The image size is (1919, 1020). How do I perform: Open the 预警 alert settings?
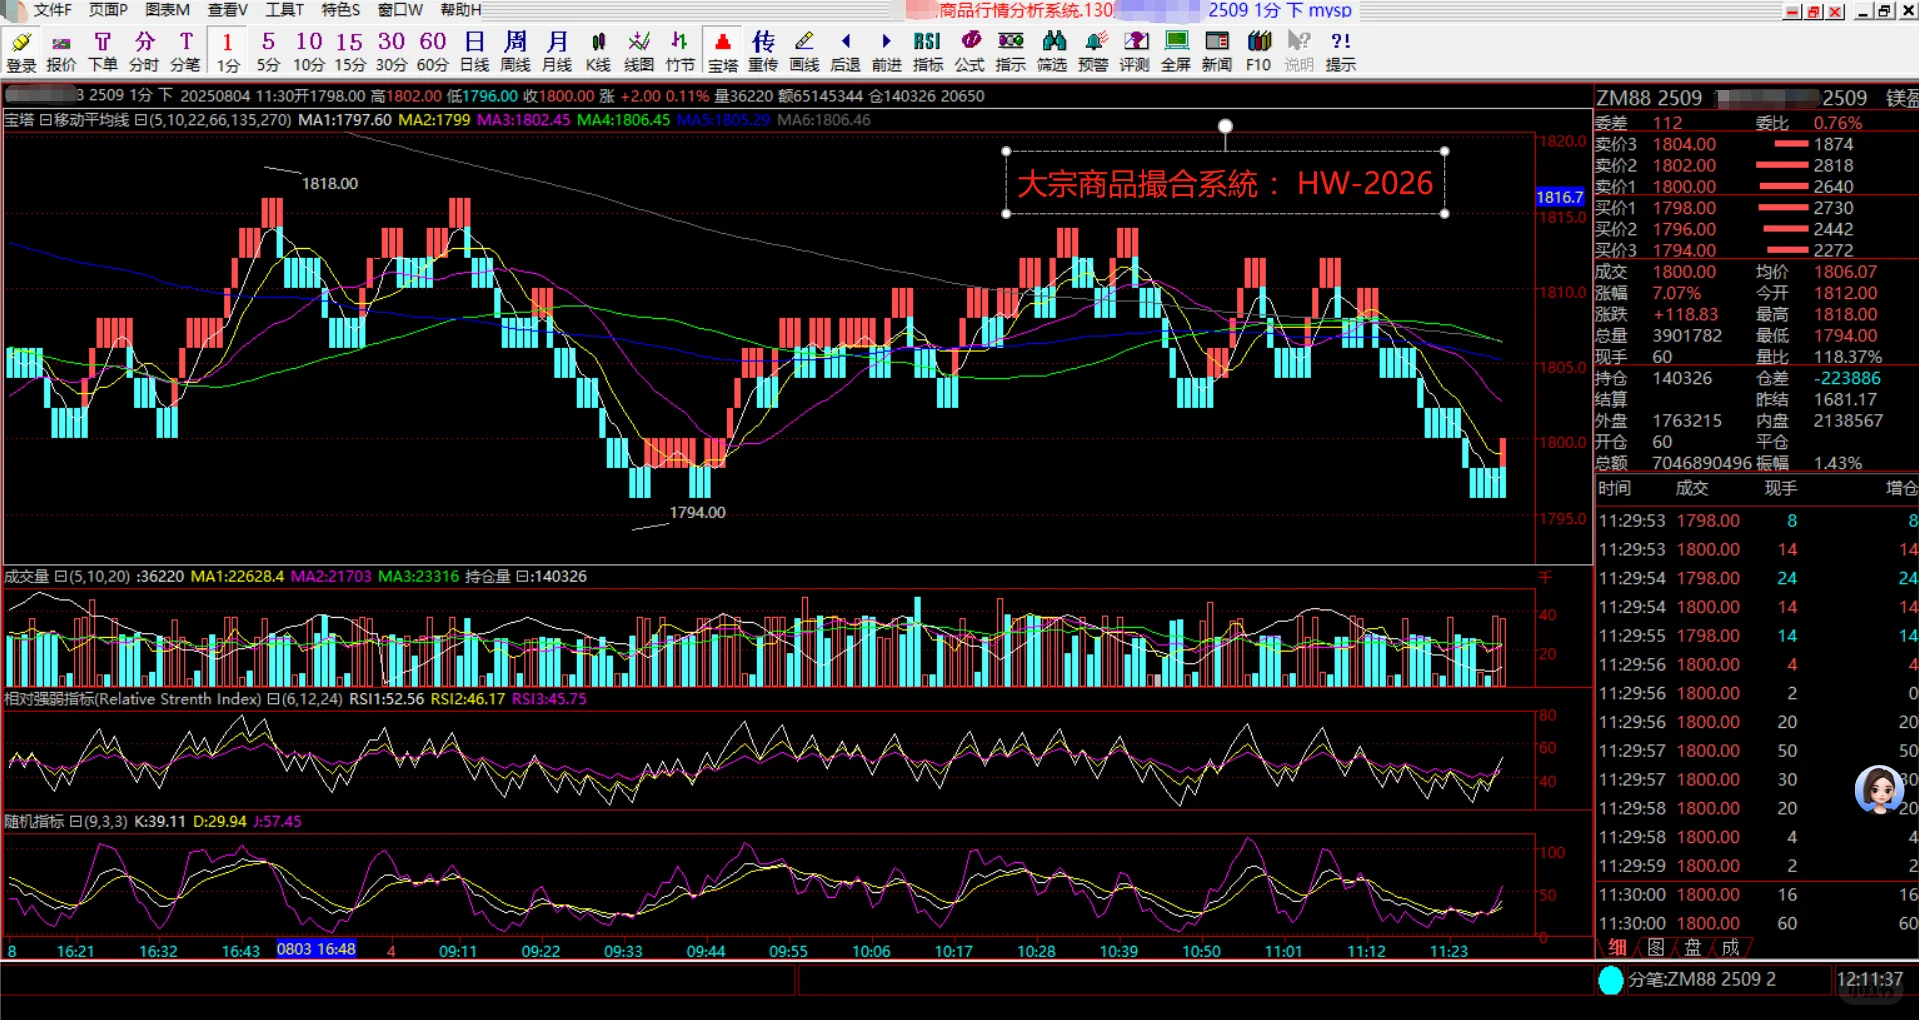1094,51
